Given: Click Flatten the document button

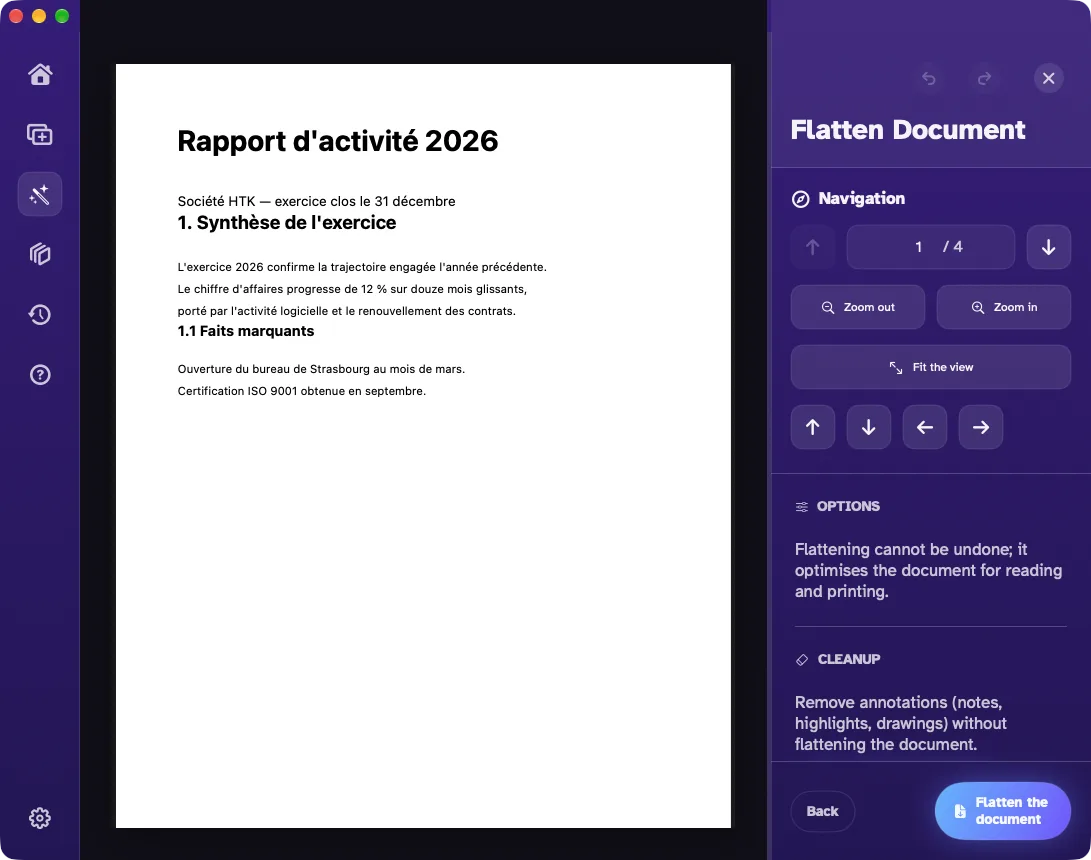Looking at the screenshot, I should coord(1003,811).
